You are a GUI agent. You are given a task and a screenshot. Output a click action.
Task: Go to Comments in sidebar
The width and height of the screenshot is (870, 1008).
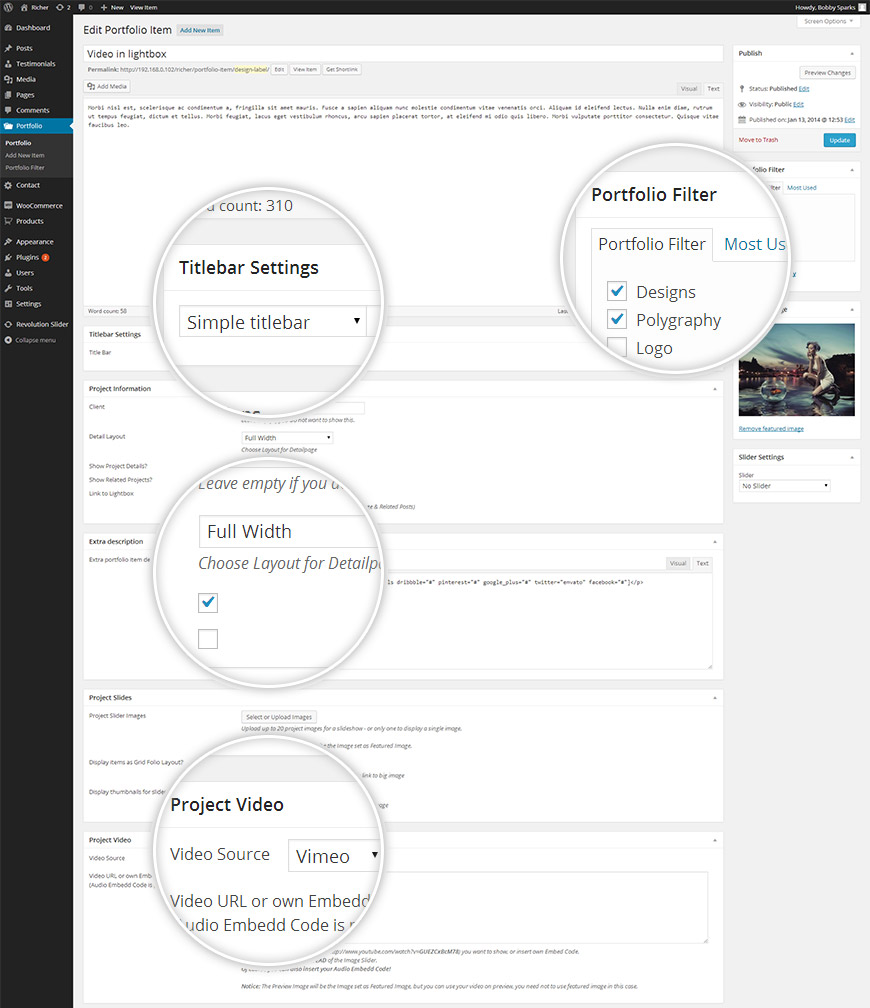[x=32, y=110]
